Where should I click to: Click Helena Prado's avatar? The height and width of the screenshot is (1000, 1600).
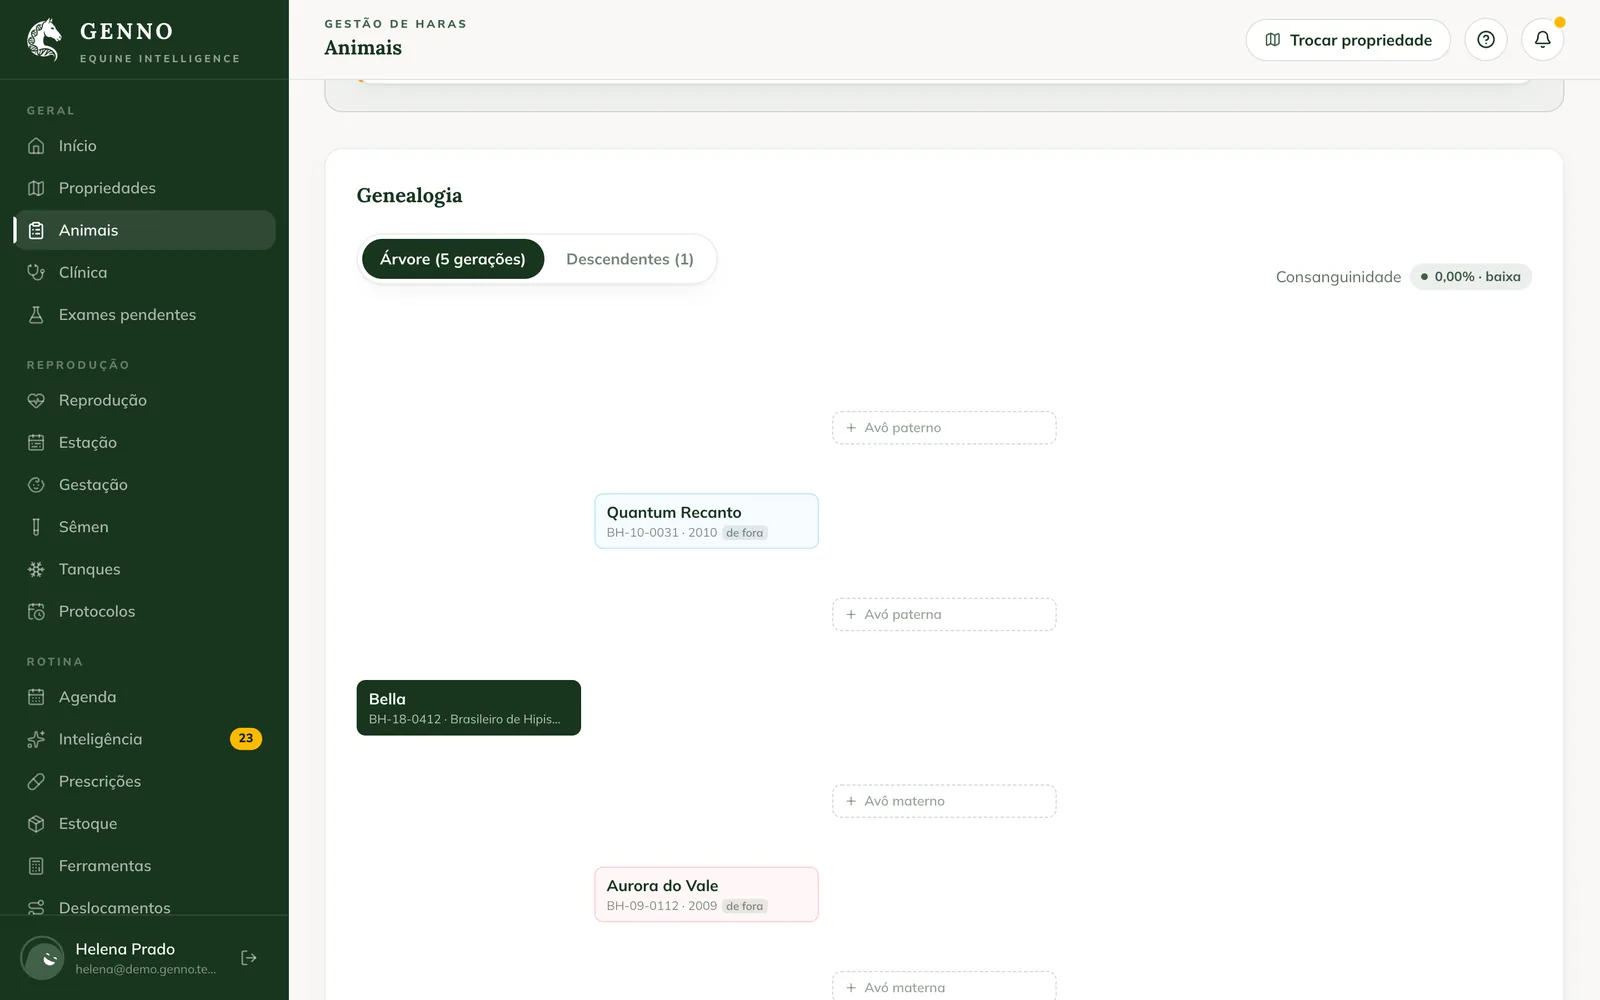[x=43, y=958]
